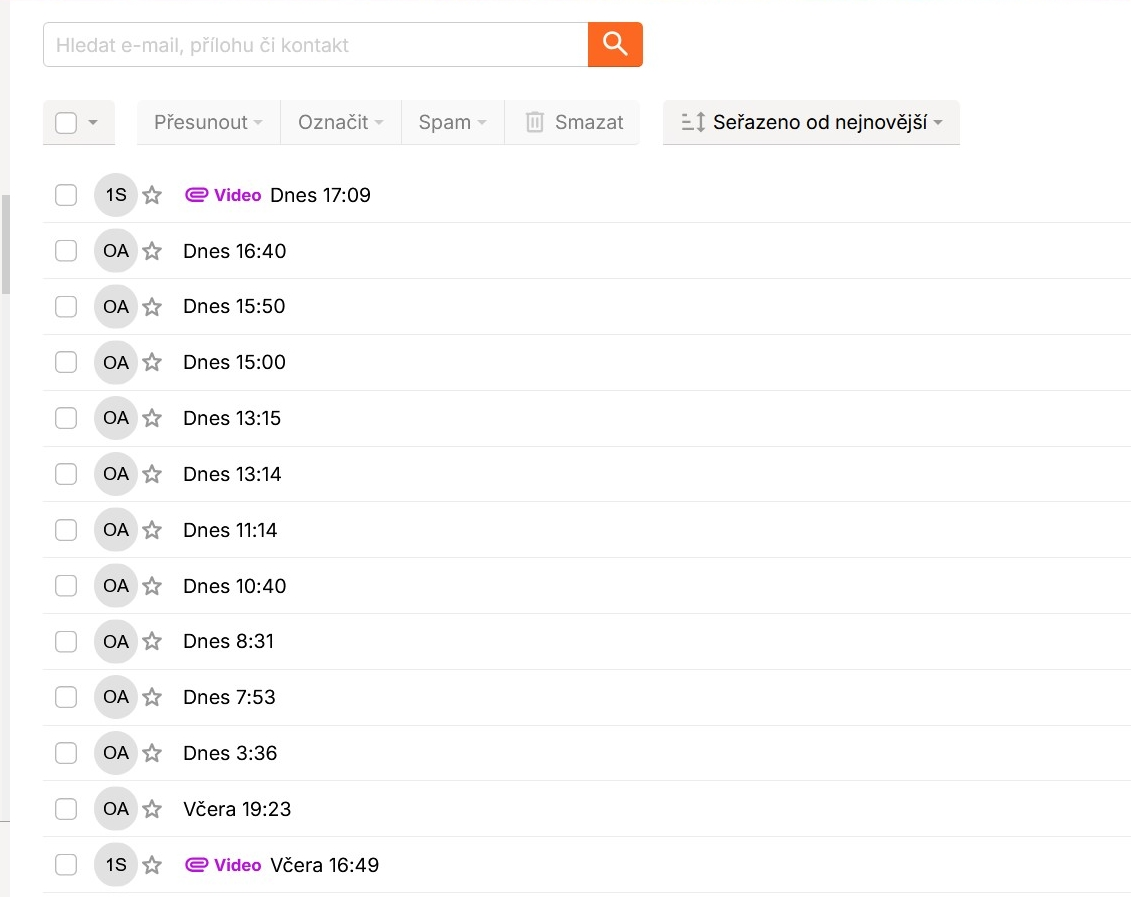Star the email from Včera 16:49
Viewport: 1131px width, 897px height.
click(151, 865)
